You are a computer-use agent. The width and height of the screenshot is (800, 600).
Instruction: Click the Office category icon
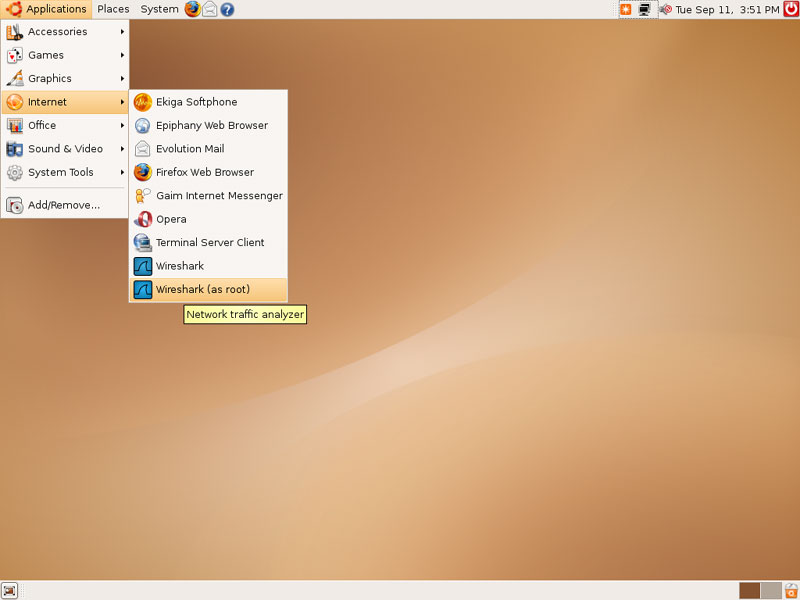14,126
